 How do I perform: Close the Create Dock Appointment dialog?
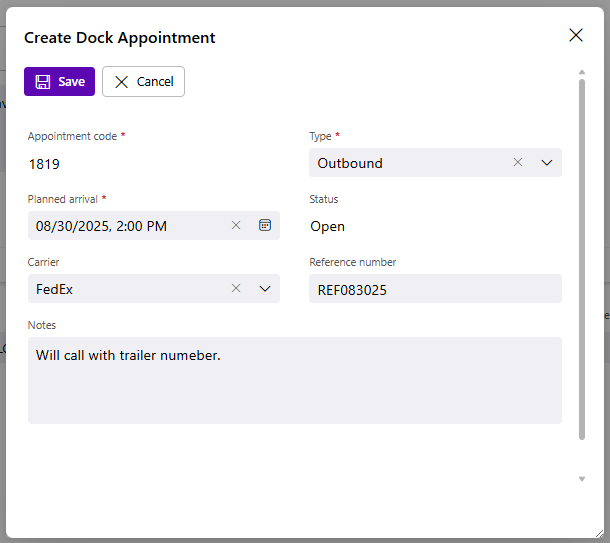pyautogui.click(x=576, y=36)
